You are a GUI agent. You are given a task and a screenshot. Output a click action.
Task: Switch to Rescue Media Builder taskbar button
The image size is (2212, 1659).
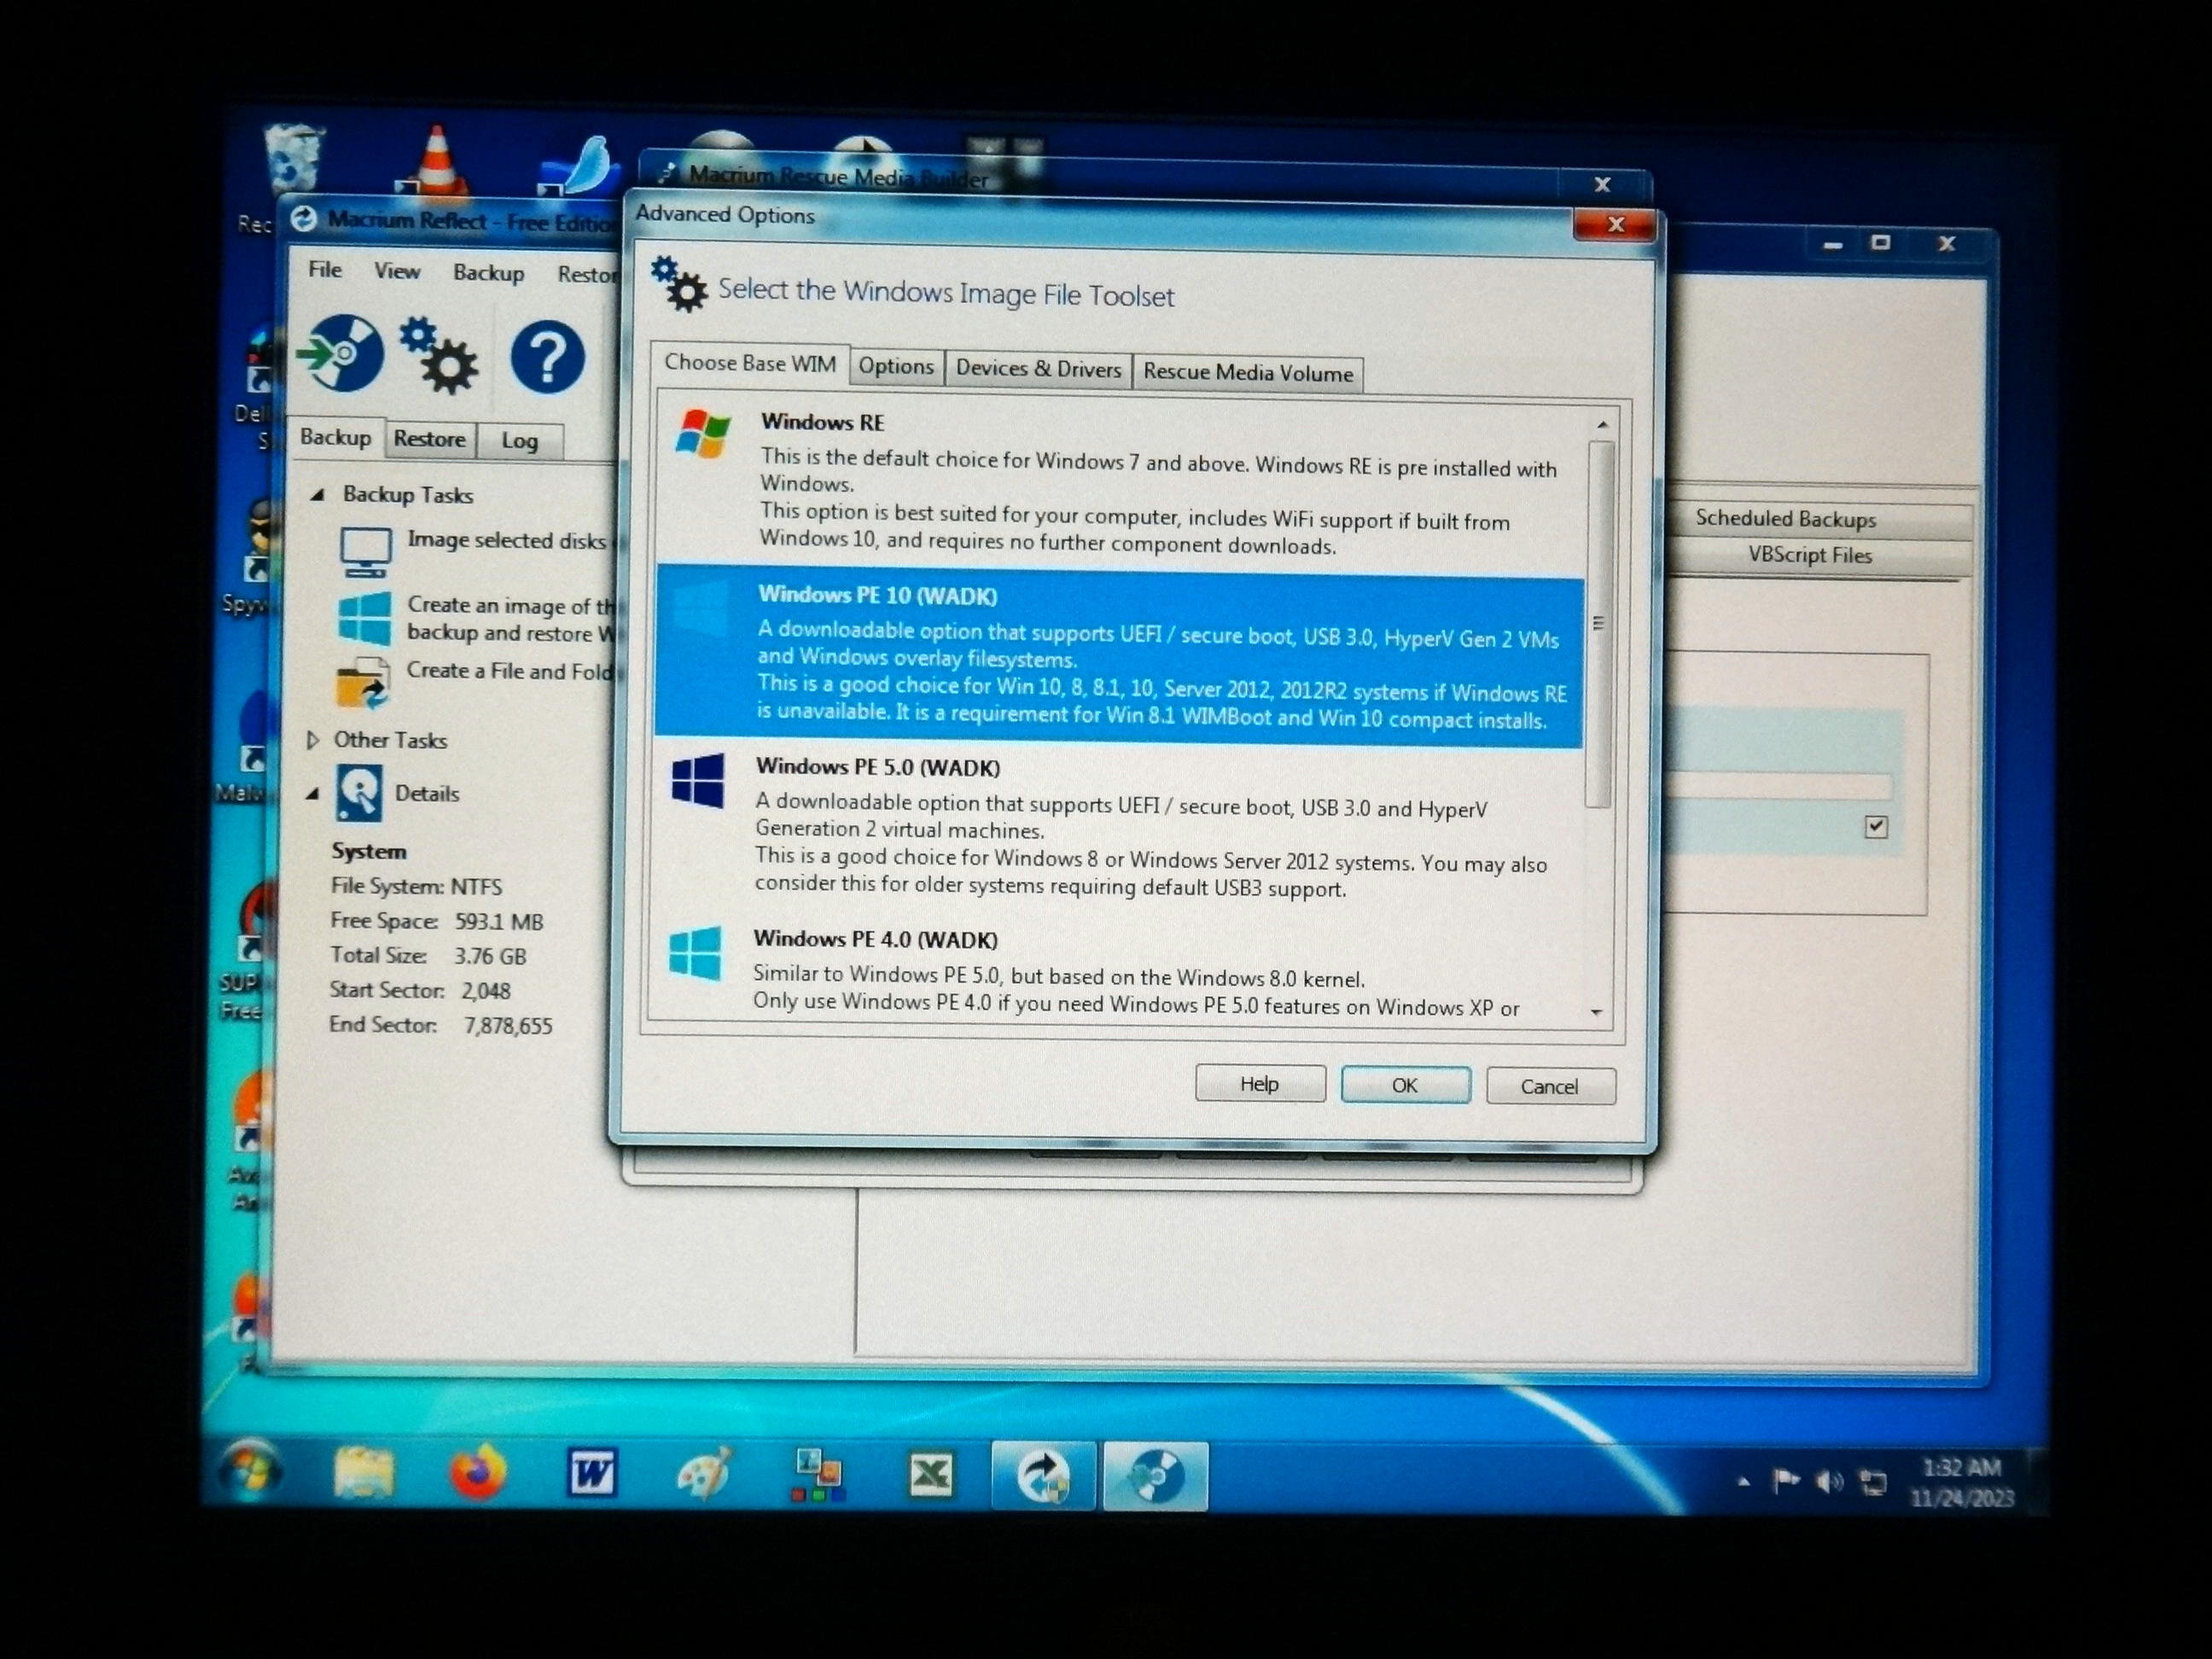pos(1155,1476)
